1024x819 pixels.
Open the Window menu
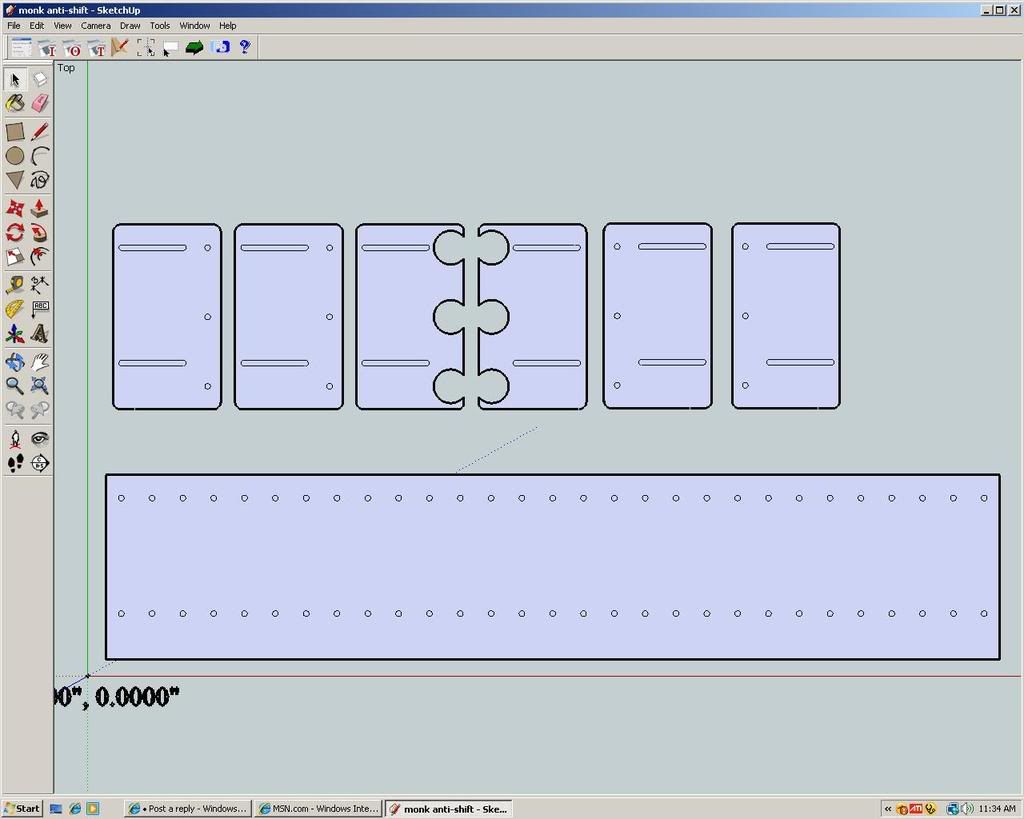[194, 25]
